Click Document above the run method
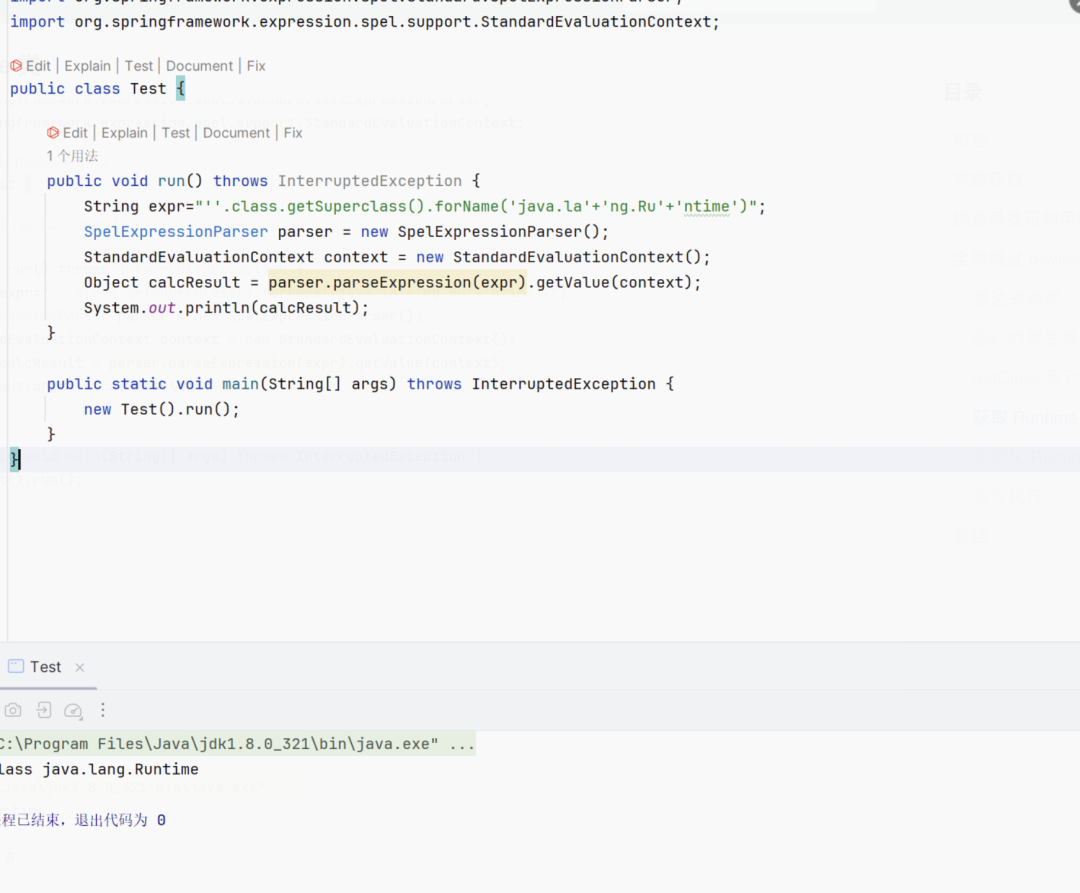 (x=236, y=133)
